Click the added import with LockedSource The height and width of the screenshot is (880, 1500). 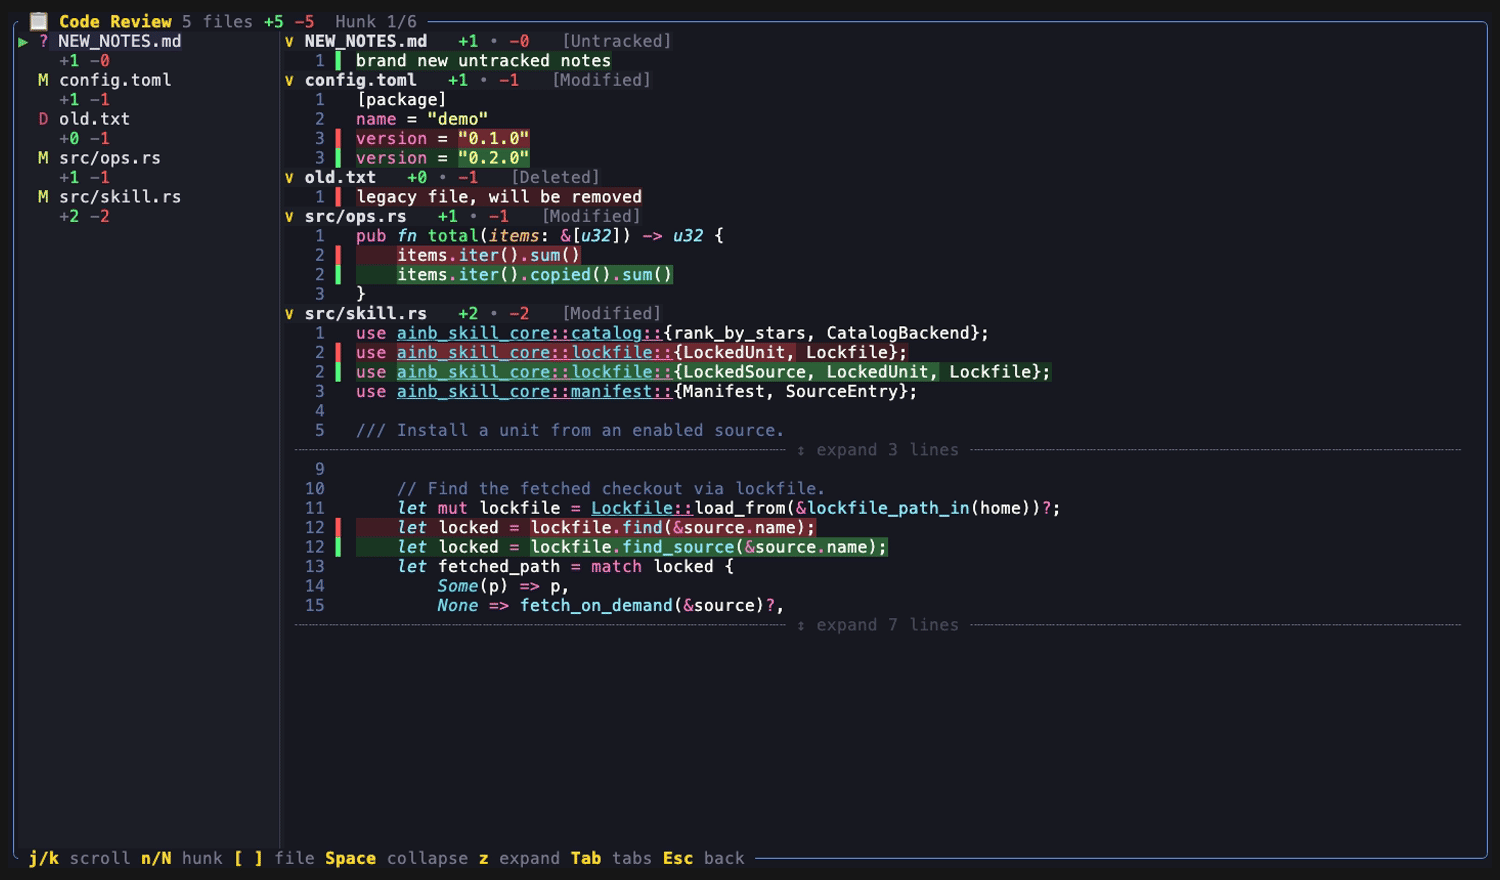point(704,372)
